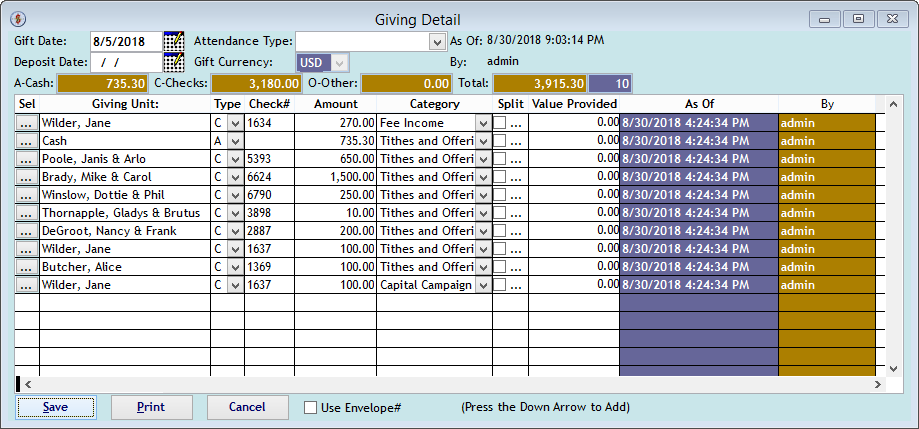Click the Category column header
This screenshot has width=919, height=429.
(x=434, y=104)
